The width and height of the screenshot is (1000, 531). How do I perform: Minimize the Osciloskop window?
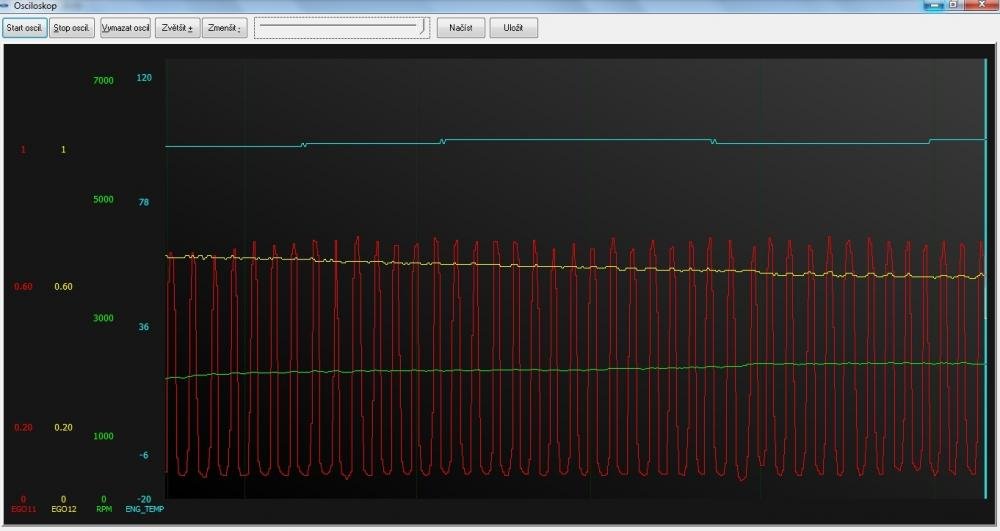tap(934, 5)
